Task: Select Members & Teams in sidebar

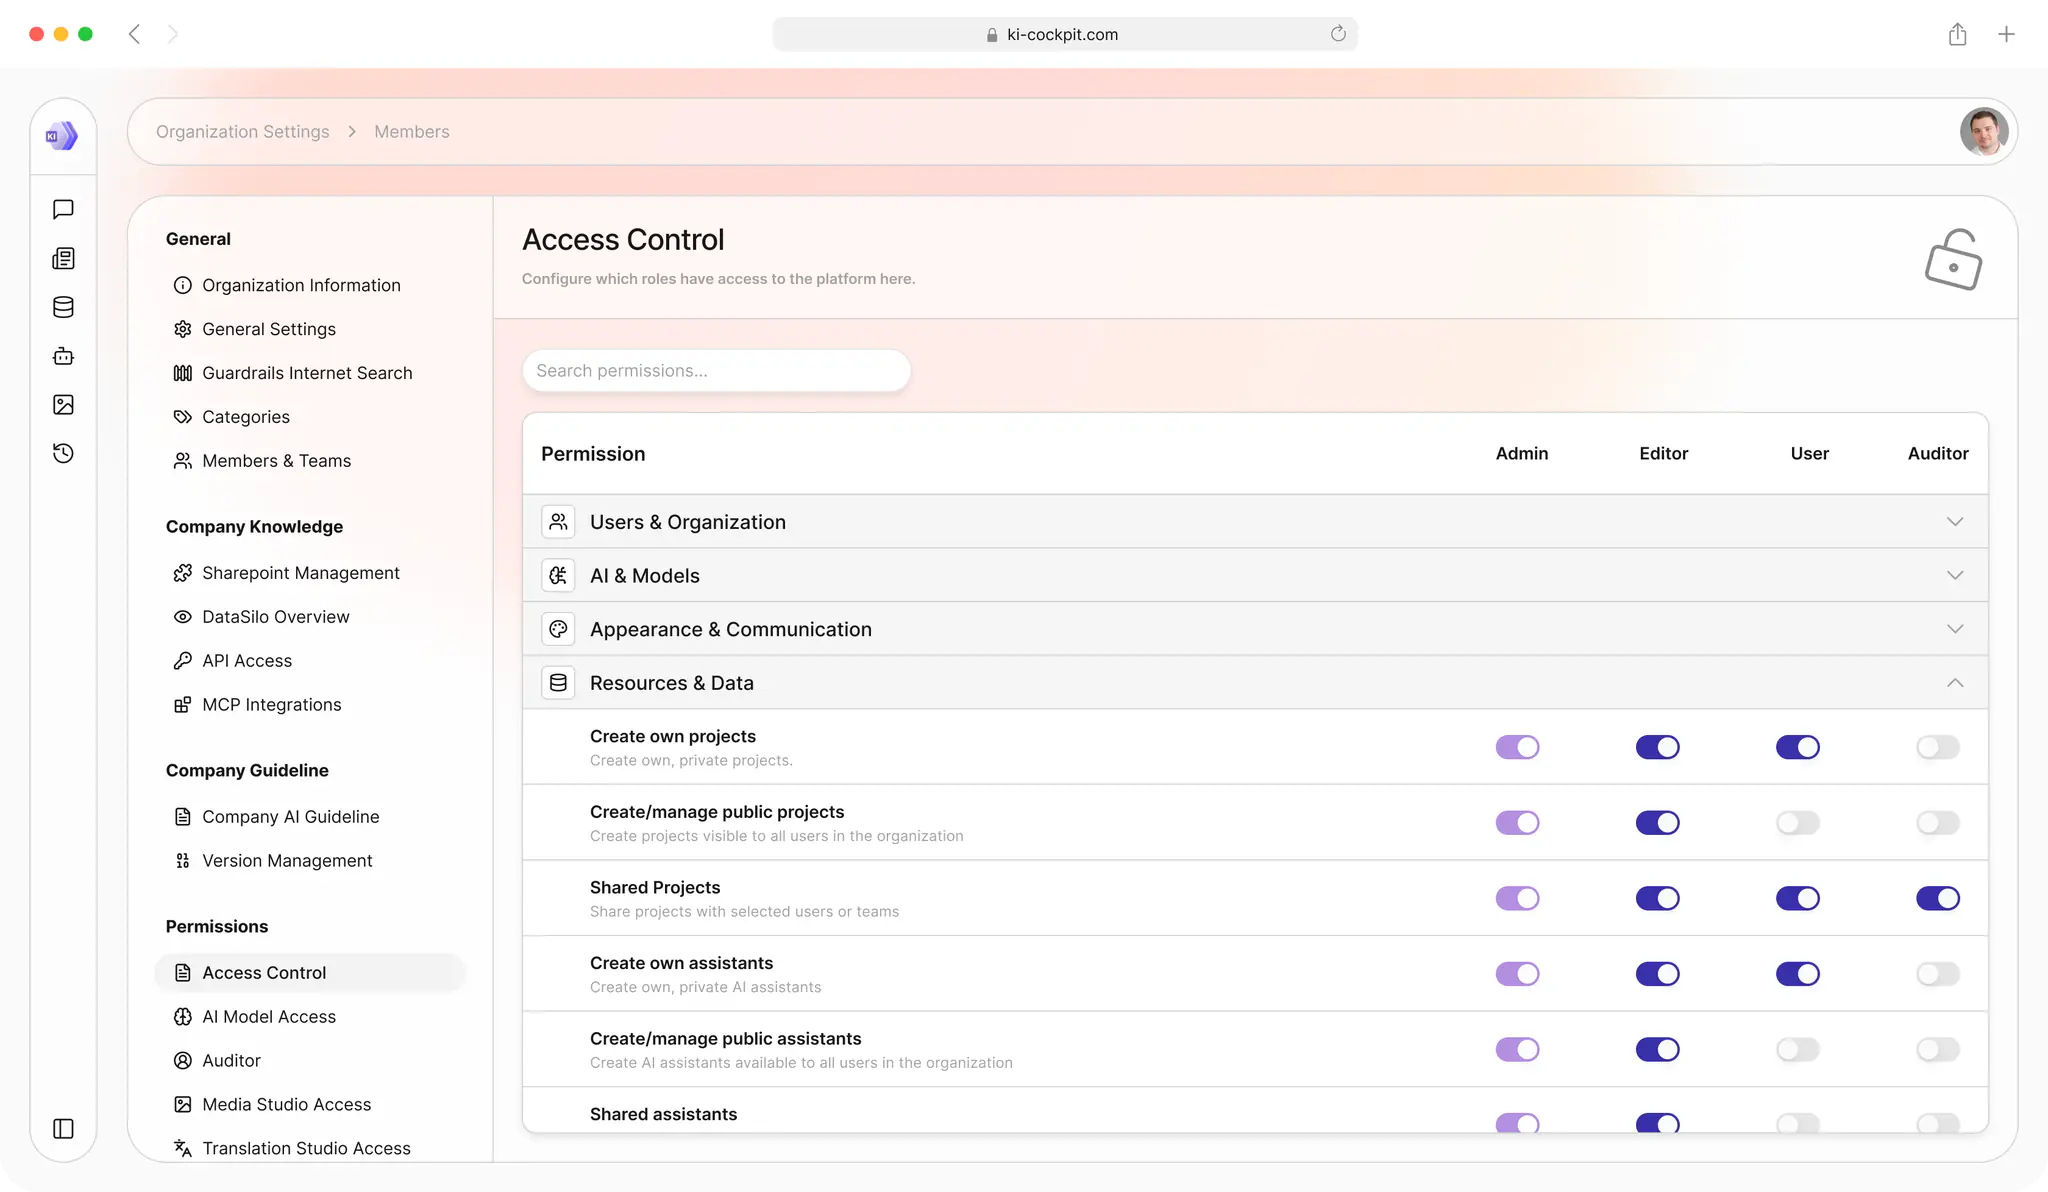Action: [262, 461]
